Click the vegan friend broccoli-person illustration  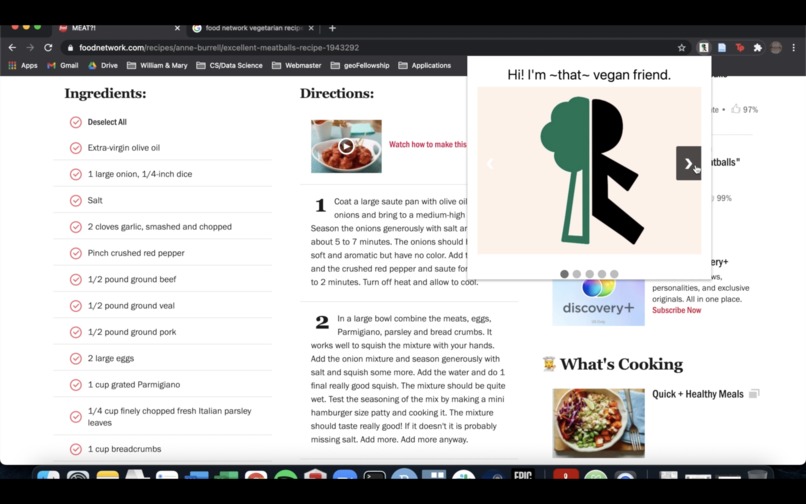click(589, 170)
